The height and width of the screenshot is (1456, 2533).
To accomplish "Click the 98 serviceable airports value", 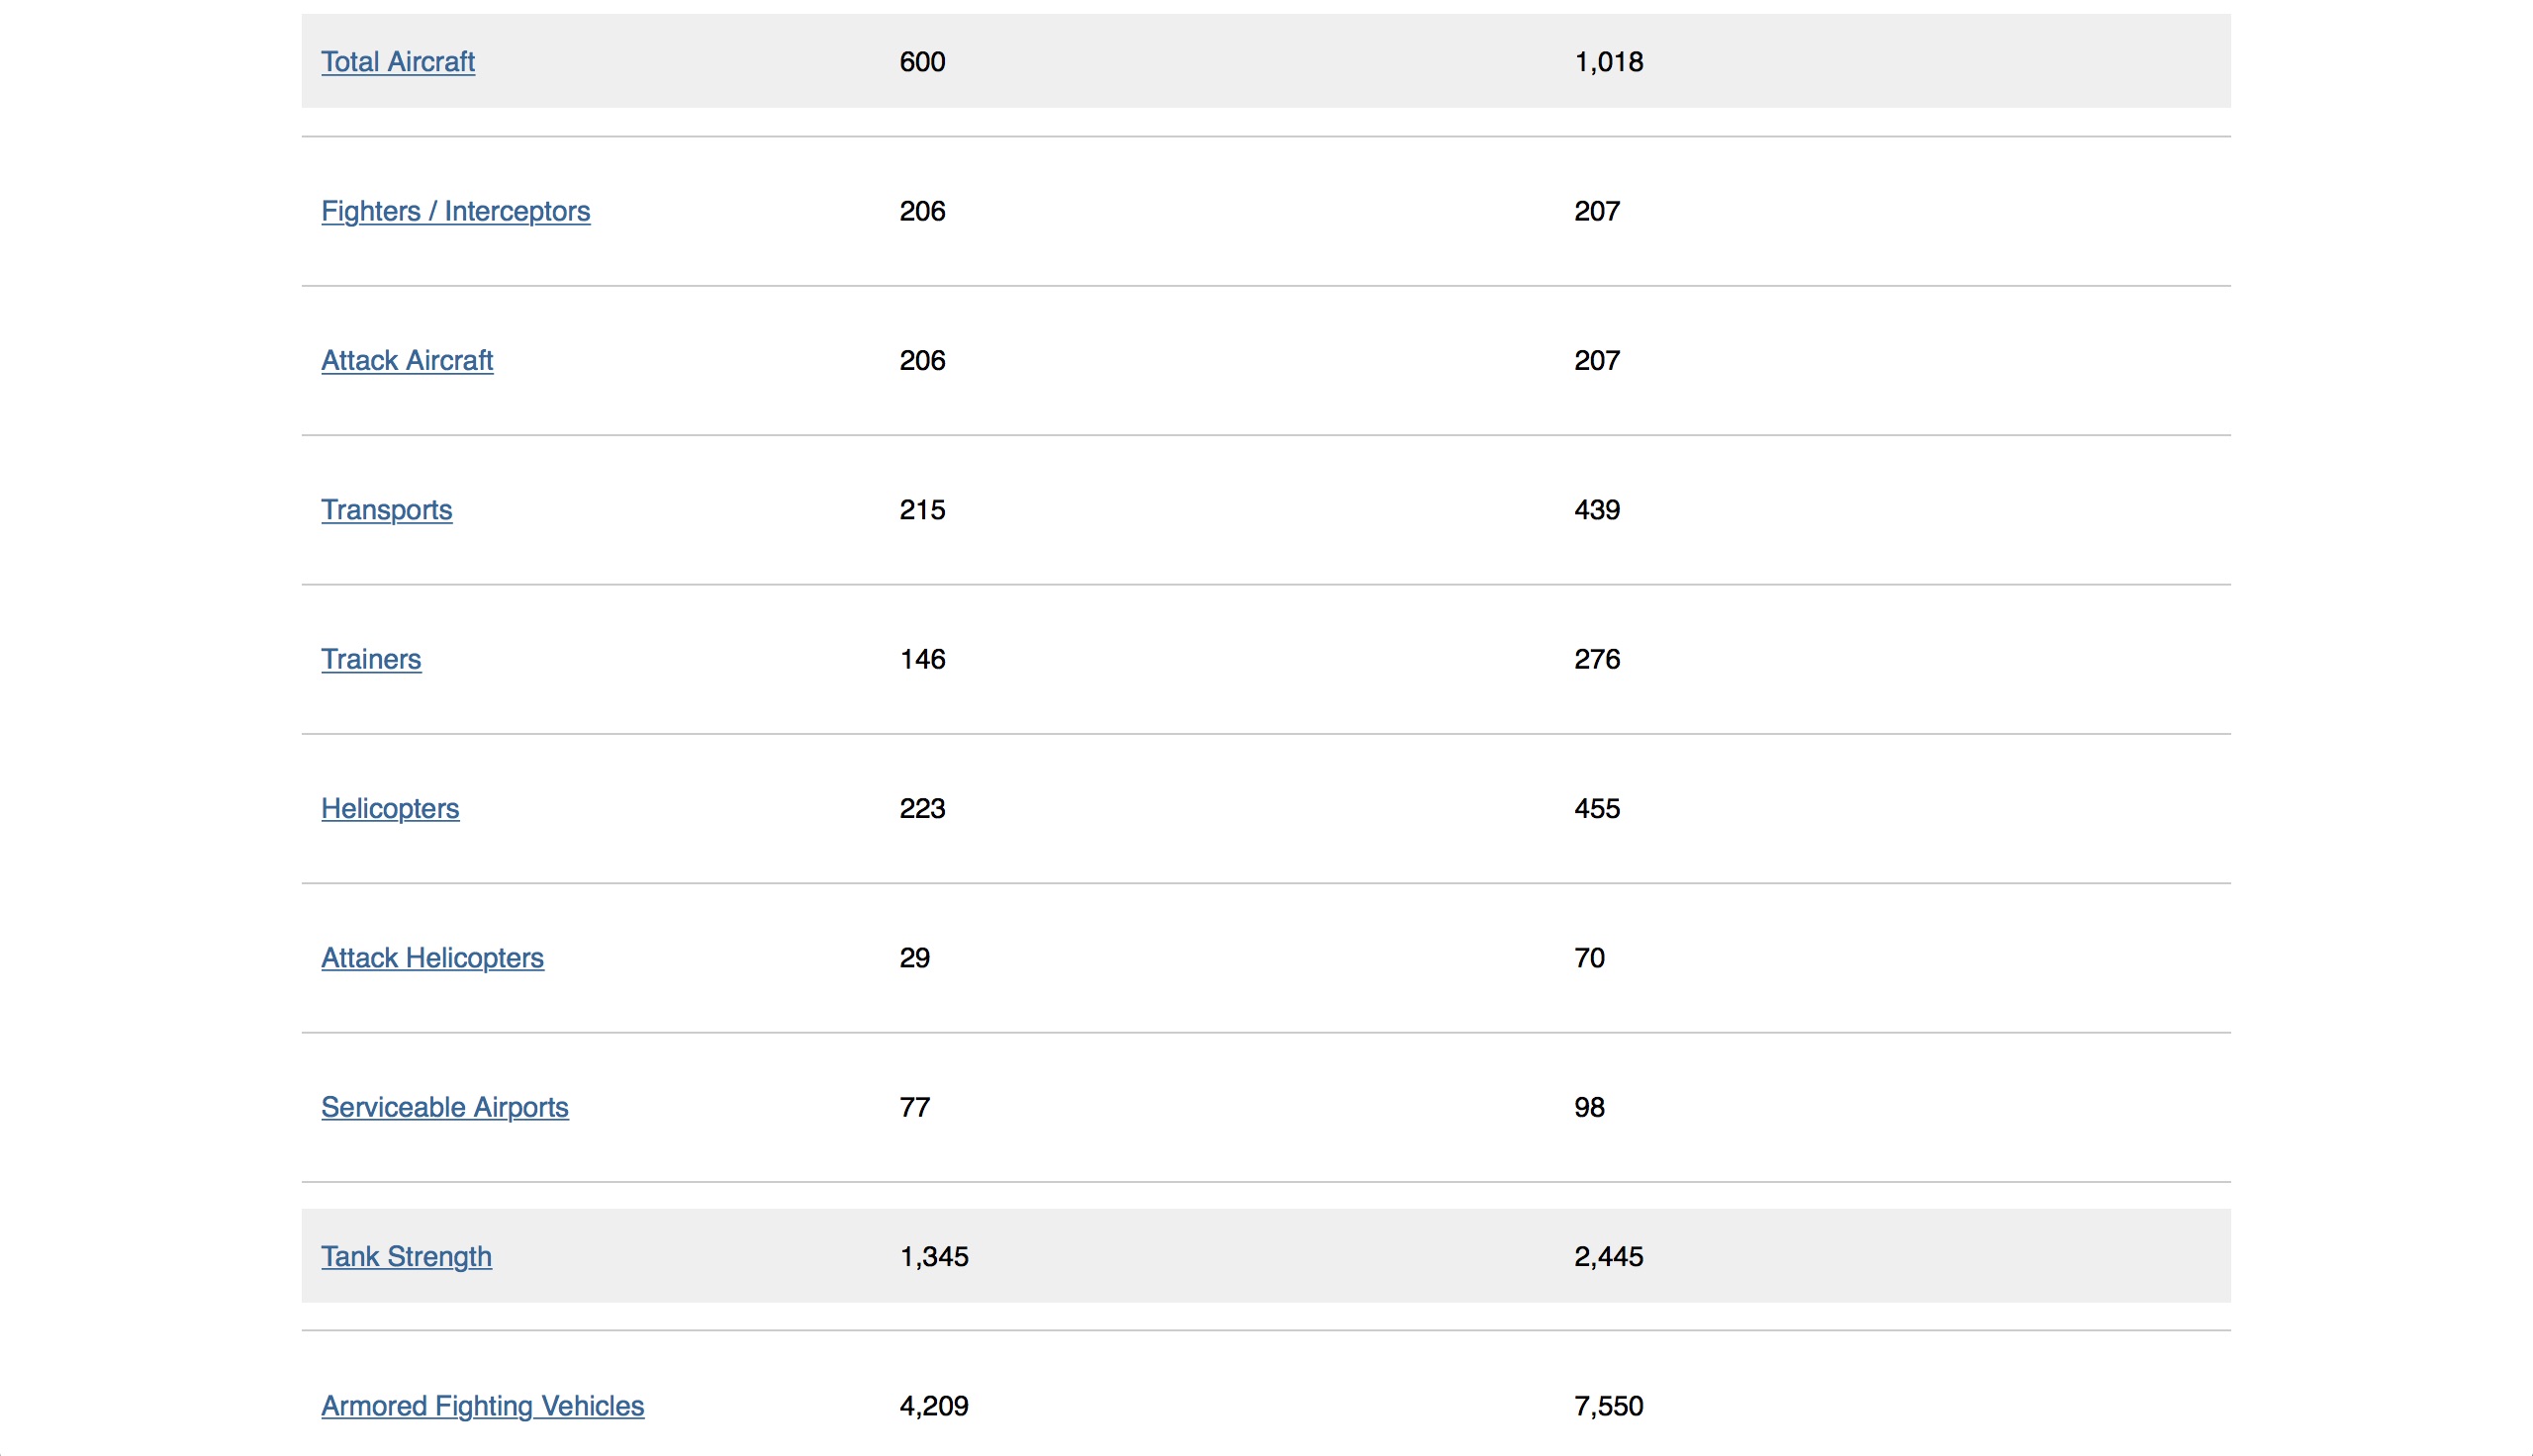I will (1589, 1107).
